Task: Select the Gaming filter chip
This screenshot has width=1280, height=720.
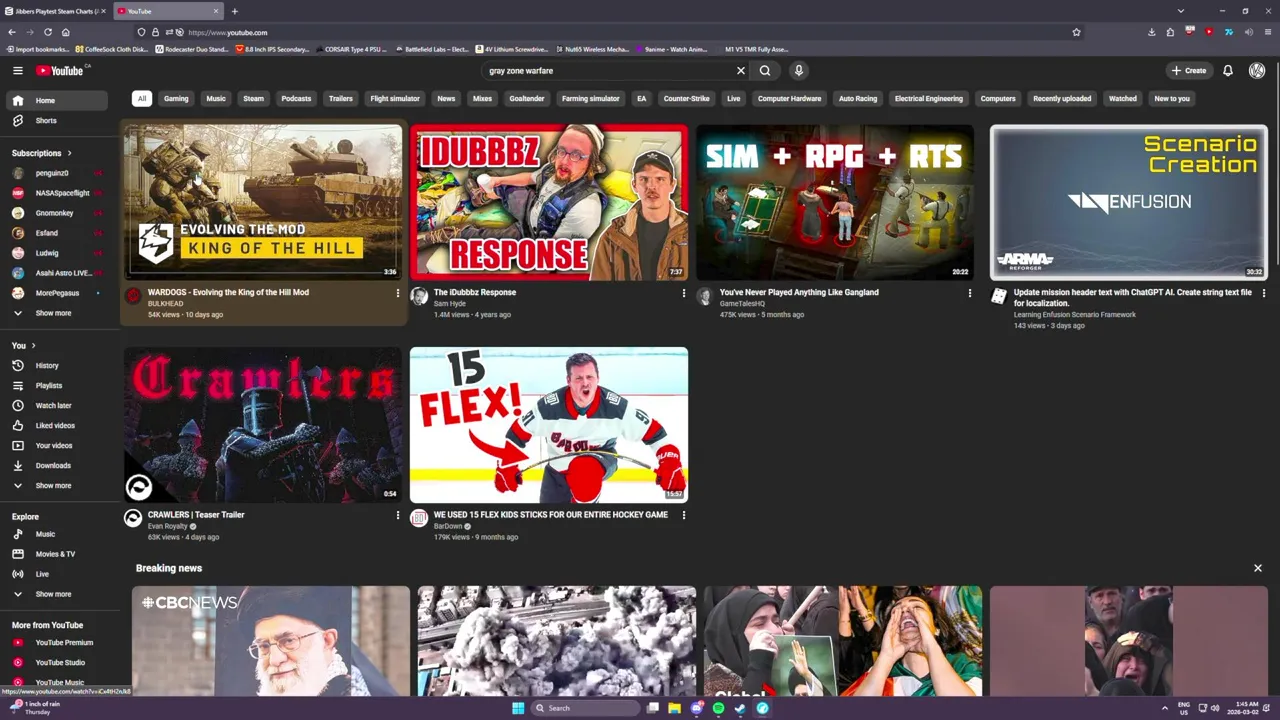Action: [x=176, y=99]
